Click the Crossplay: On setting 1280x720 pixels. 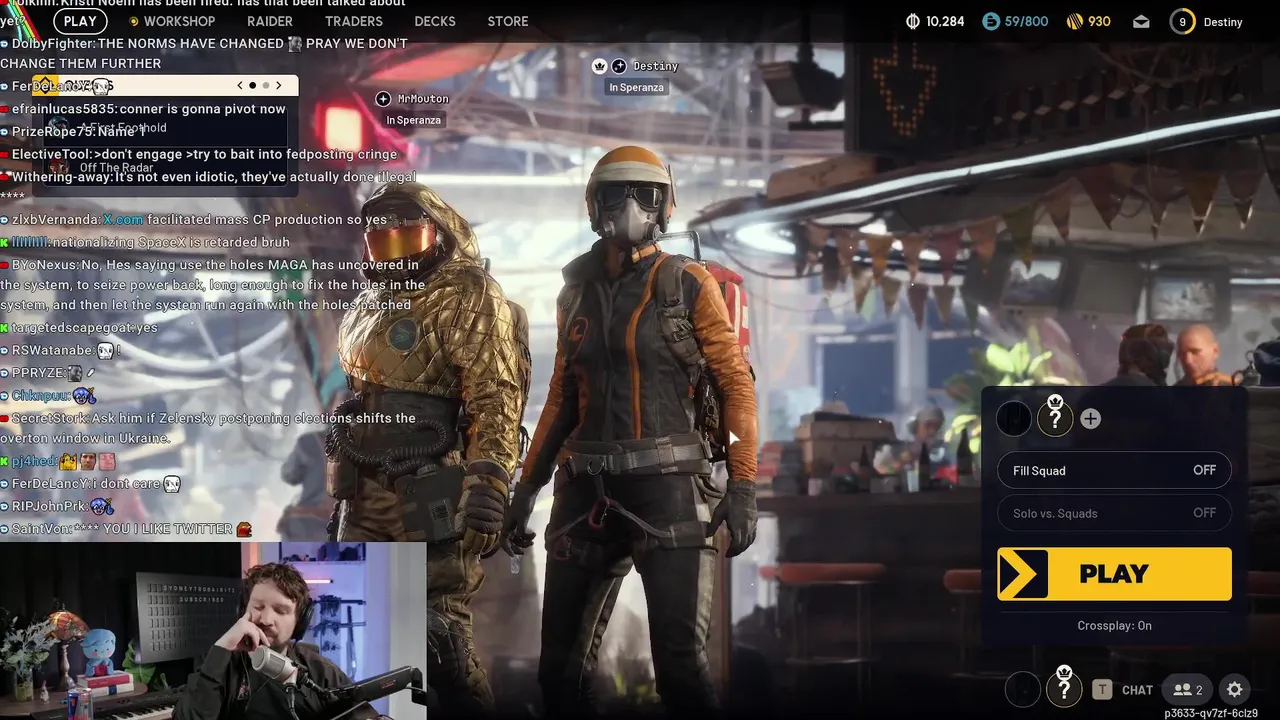1114,626
